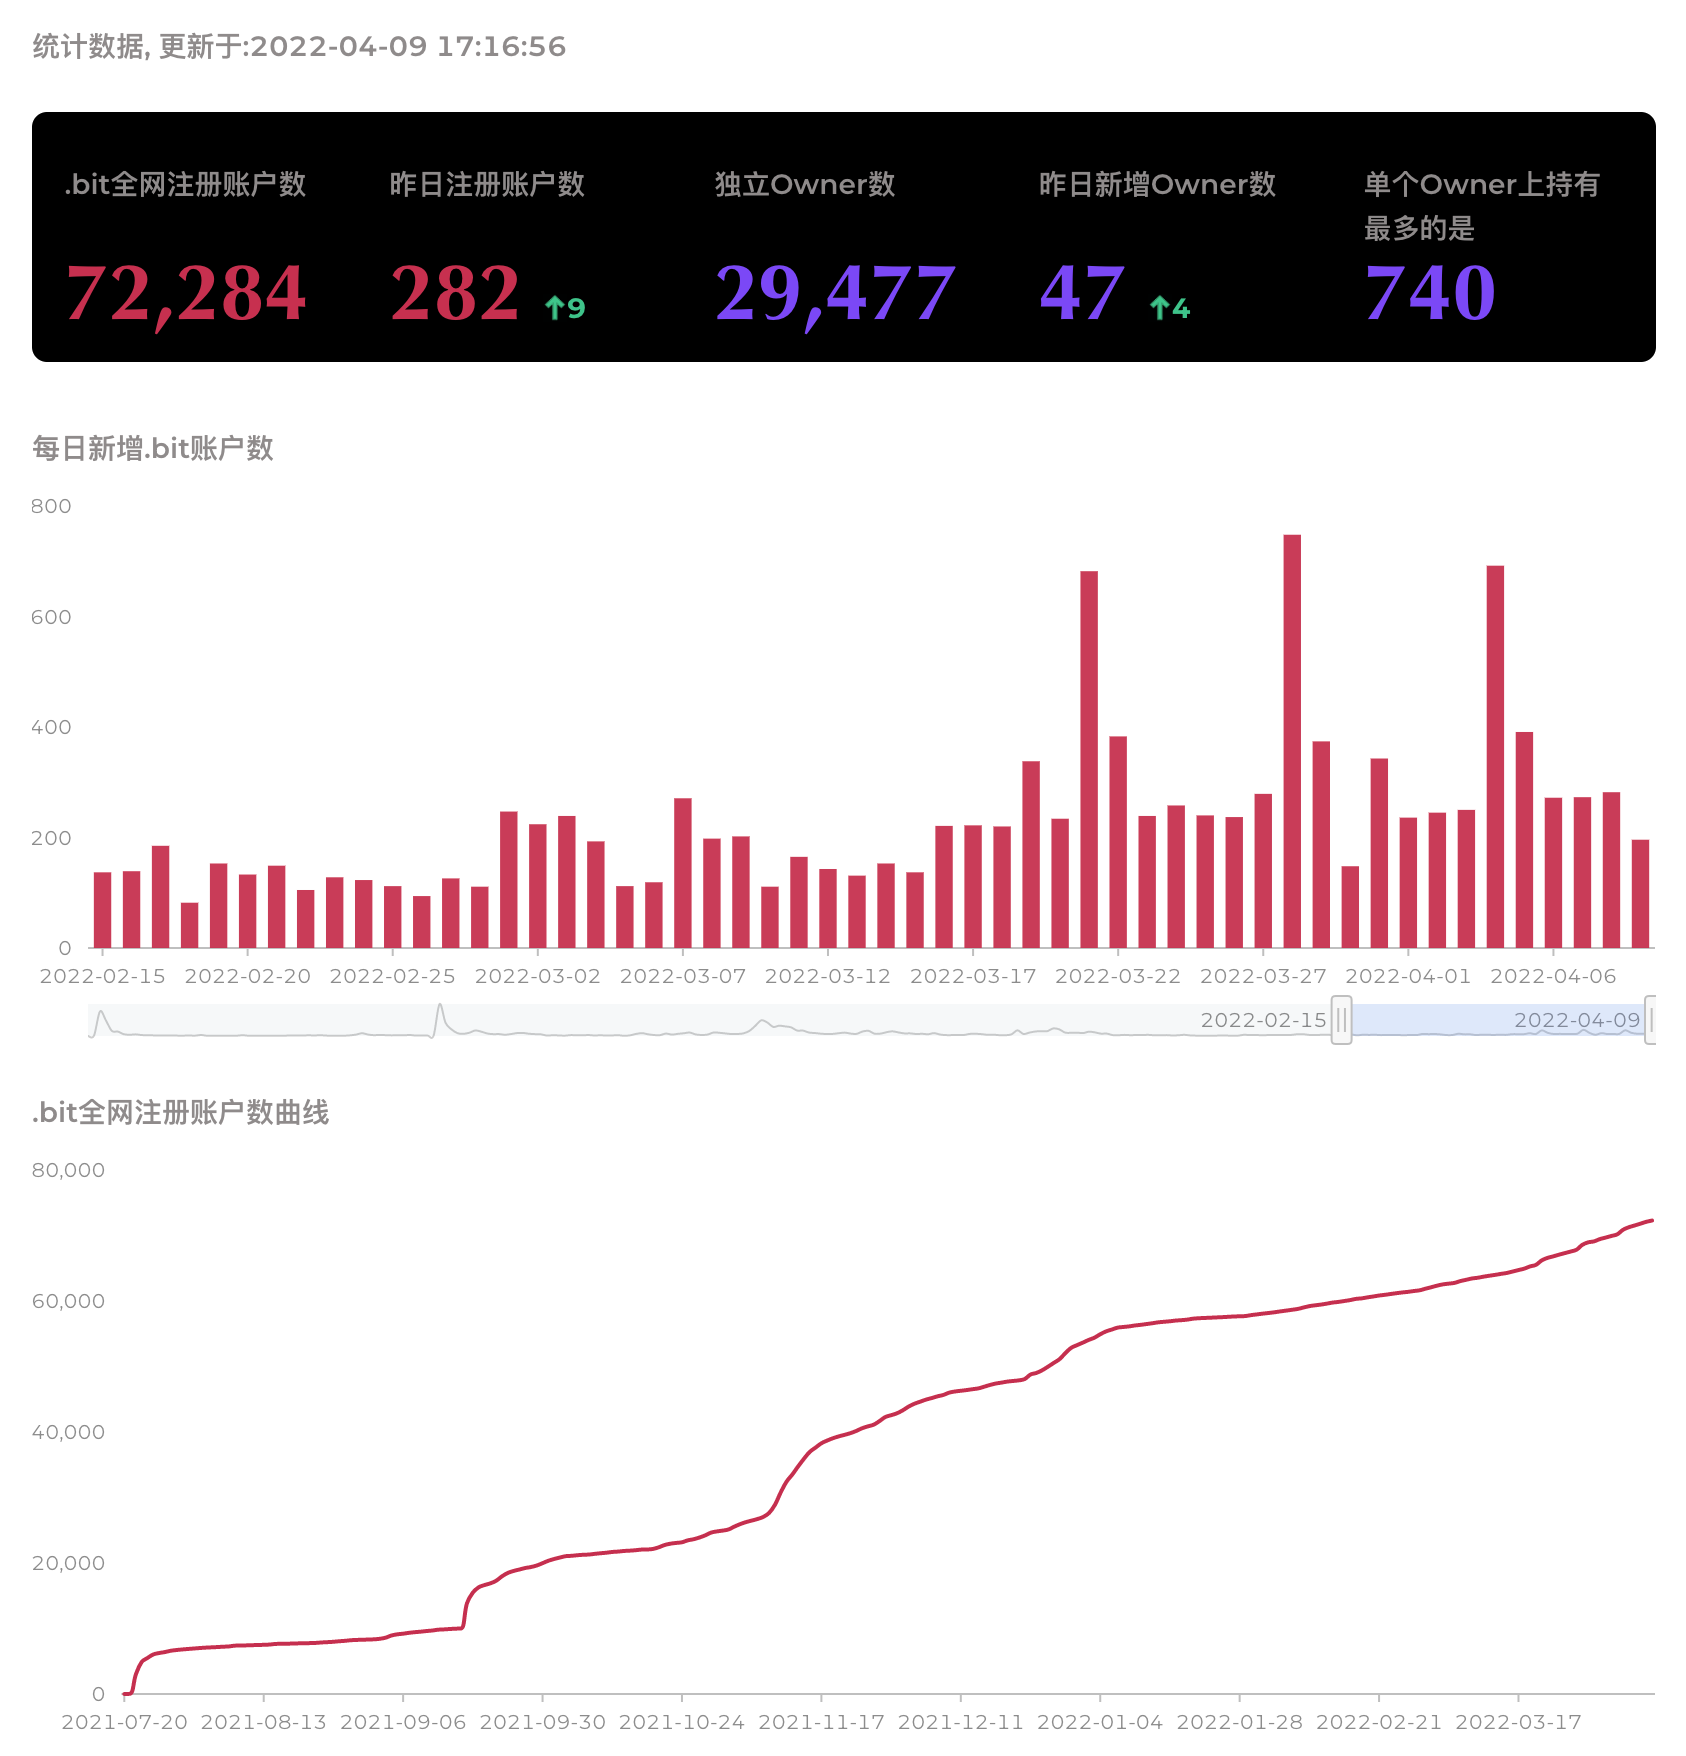
Task: Click the update timestamp 2022-04-09 17:16:56
Action: coord(408,47)
